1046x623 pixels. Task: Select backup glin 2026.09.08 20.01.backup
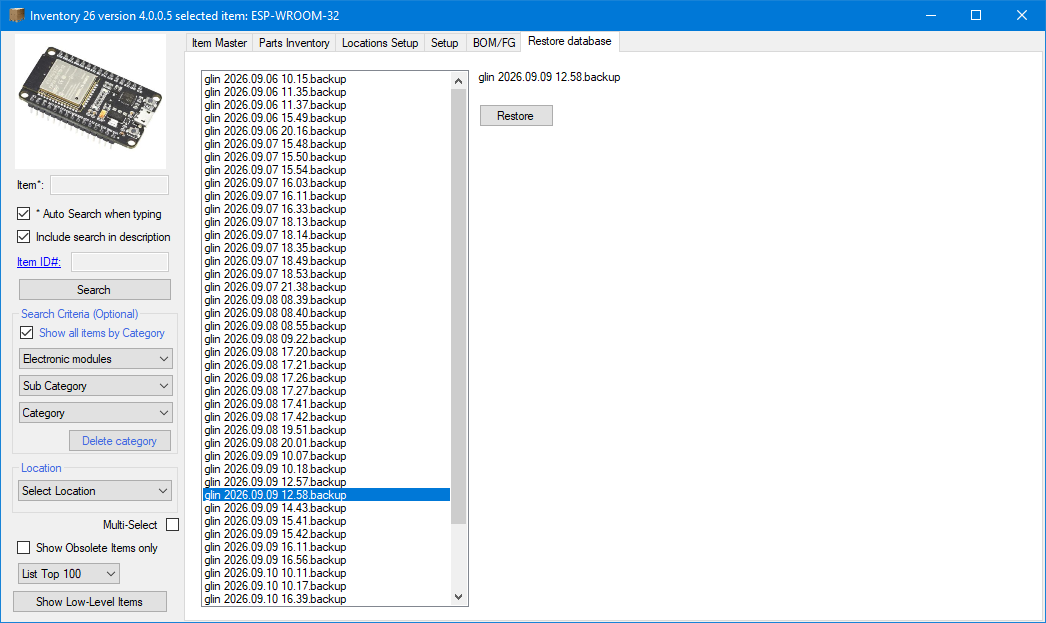tap(326, 443)
